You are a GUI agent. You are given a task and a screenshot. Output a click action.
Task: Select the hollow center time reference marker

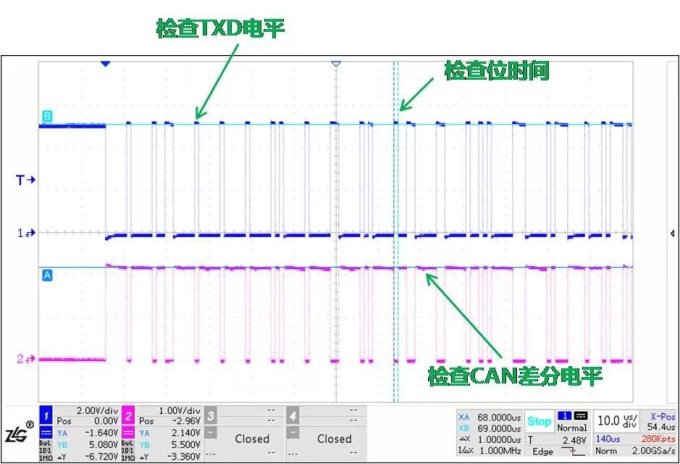tap(336, 64)
